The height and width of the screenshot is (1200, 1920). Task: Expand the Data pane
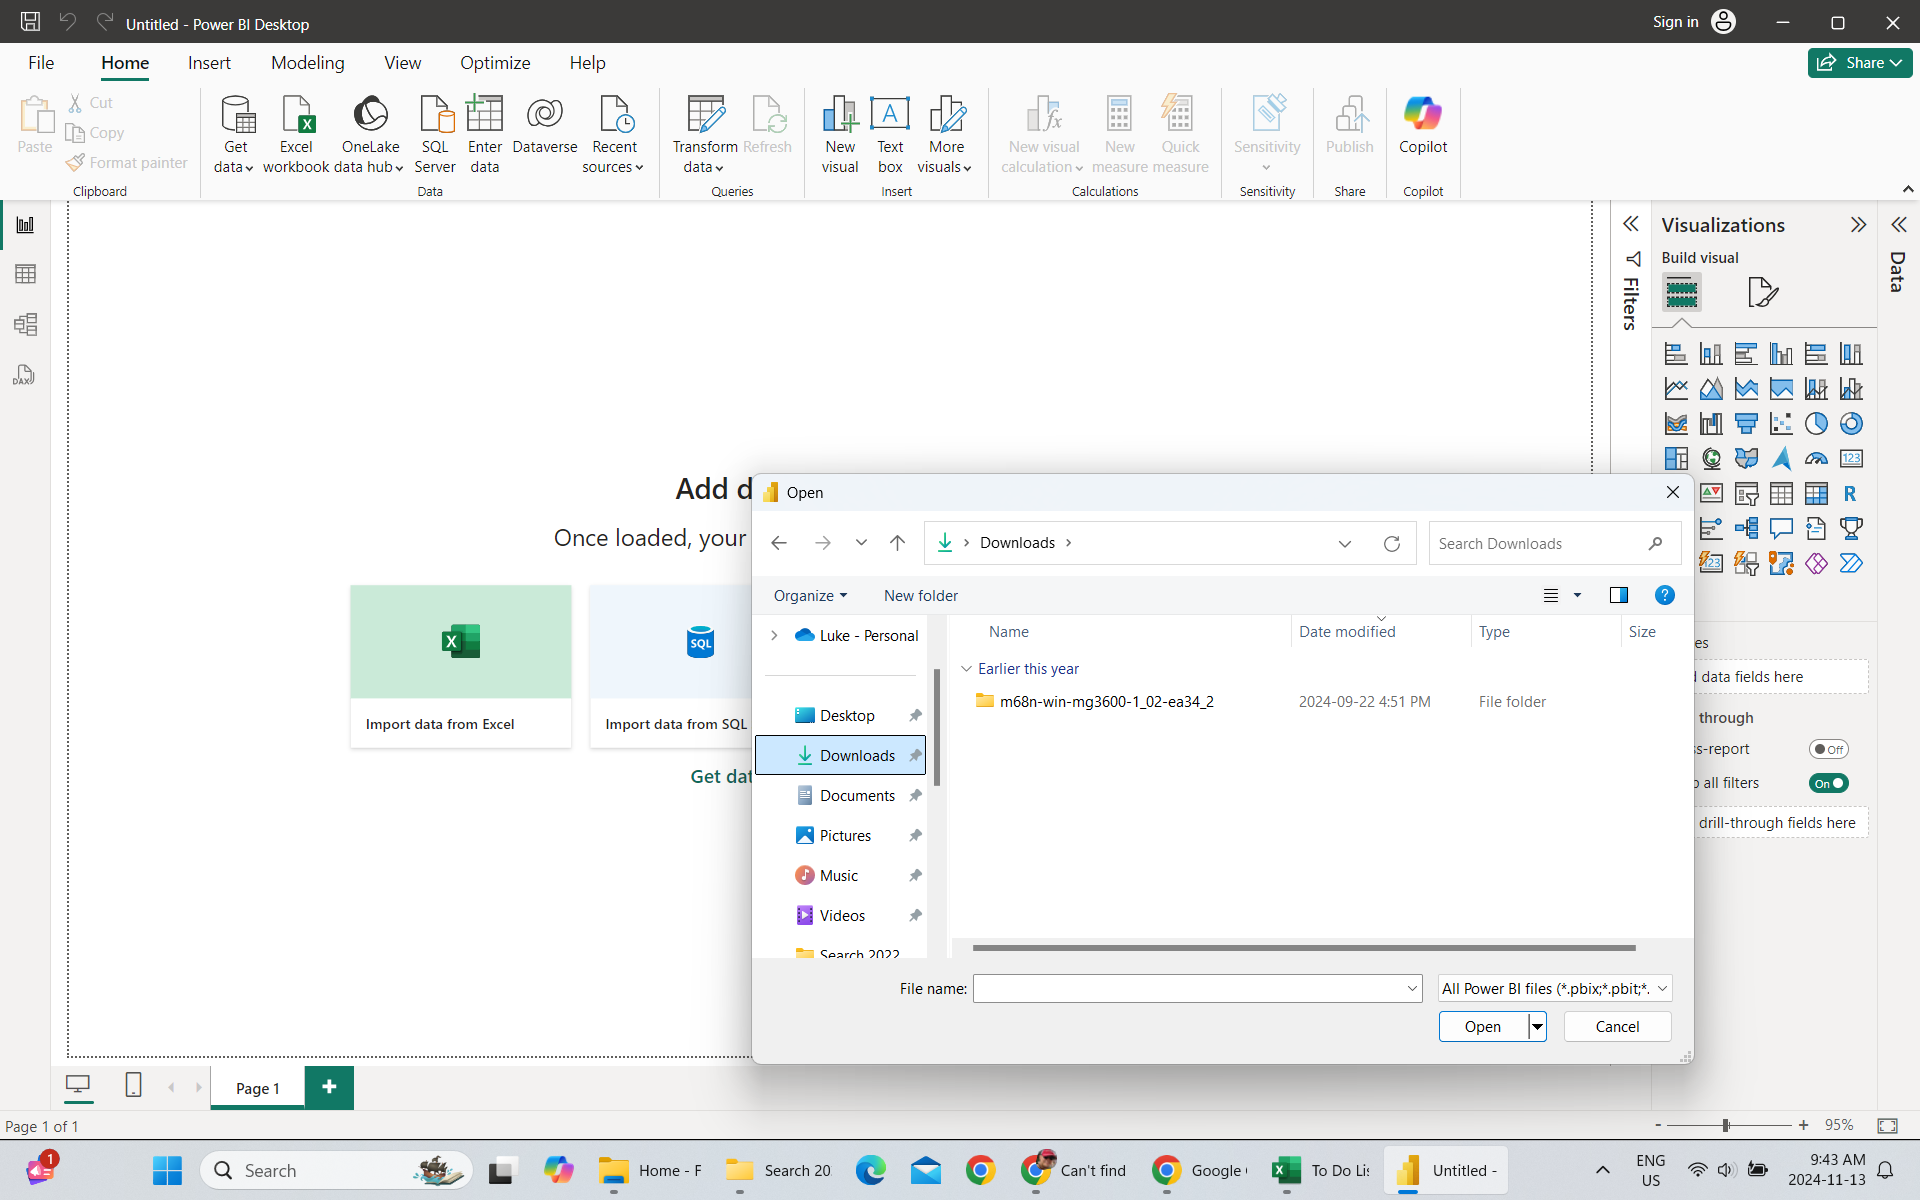(1898, 225)
